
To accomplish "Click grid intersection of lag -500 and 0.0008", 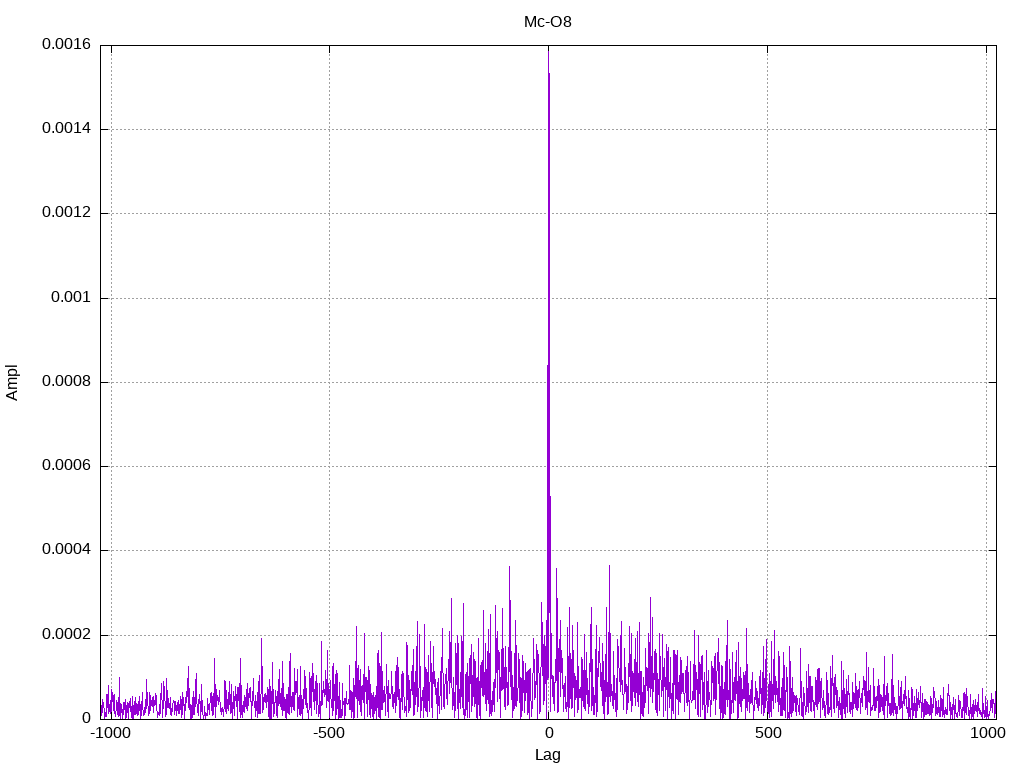I will (329, 382).
